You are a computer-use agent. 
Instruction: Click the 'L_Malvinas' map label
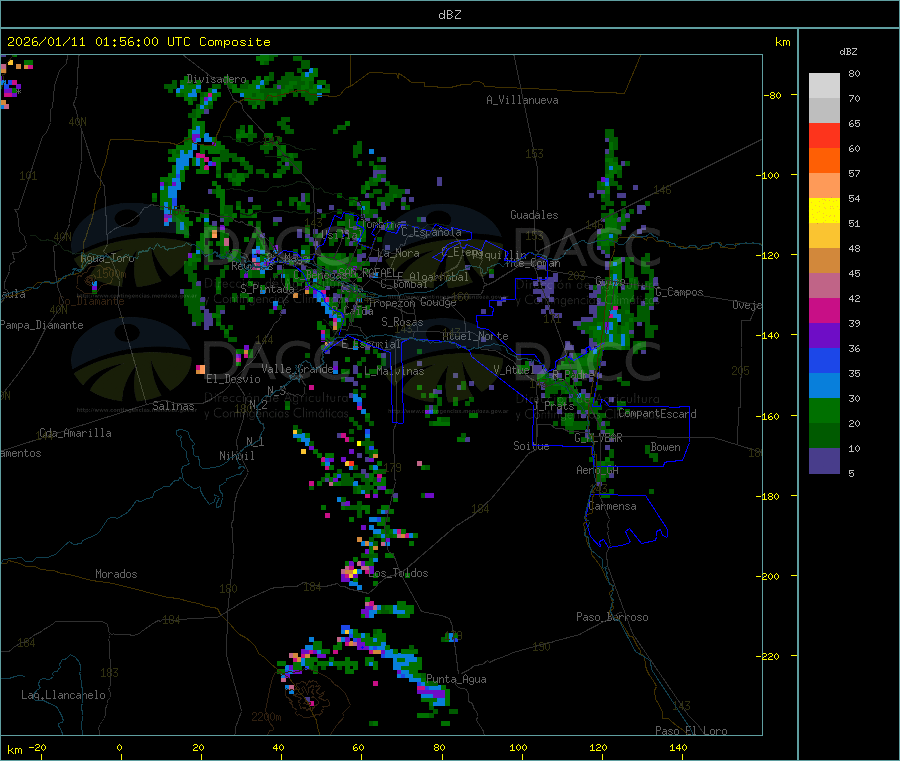pos(394,371)
